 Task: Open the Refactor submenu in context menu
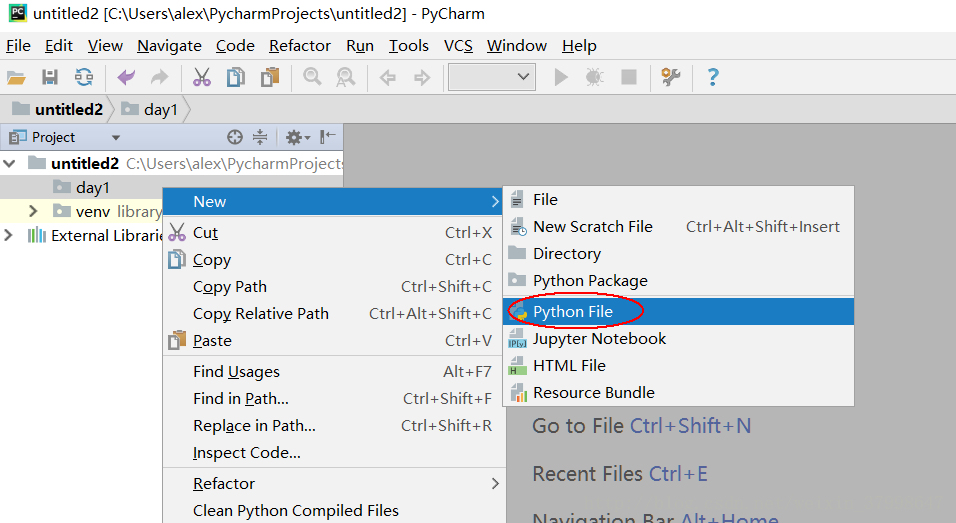pyautogui.click(x=333, y=483)
